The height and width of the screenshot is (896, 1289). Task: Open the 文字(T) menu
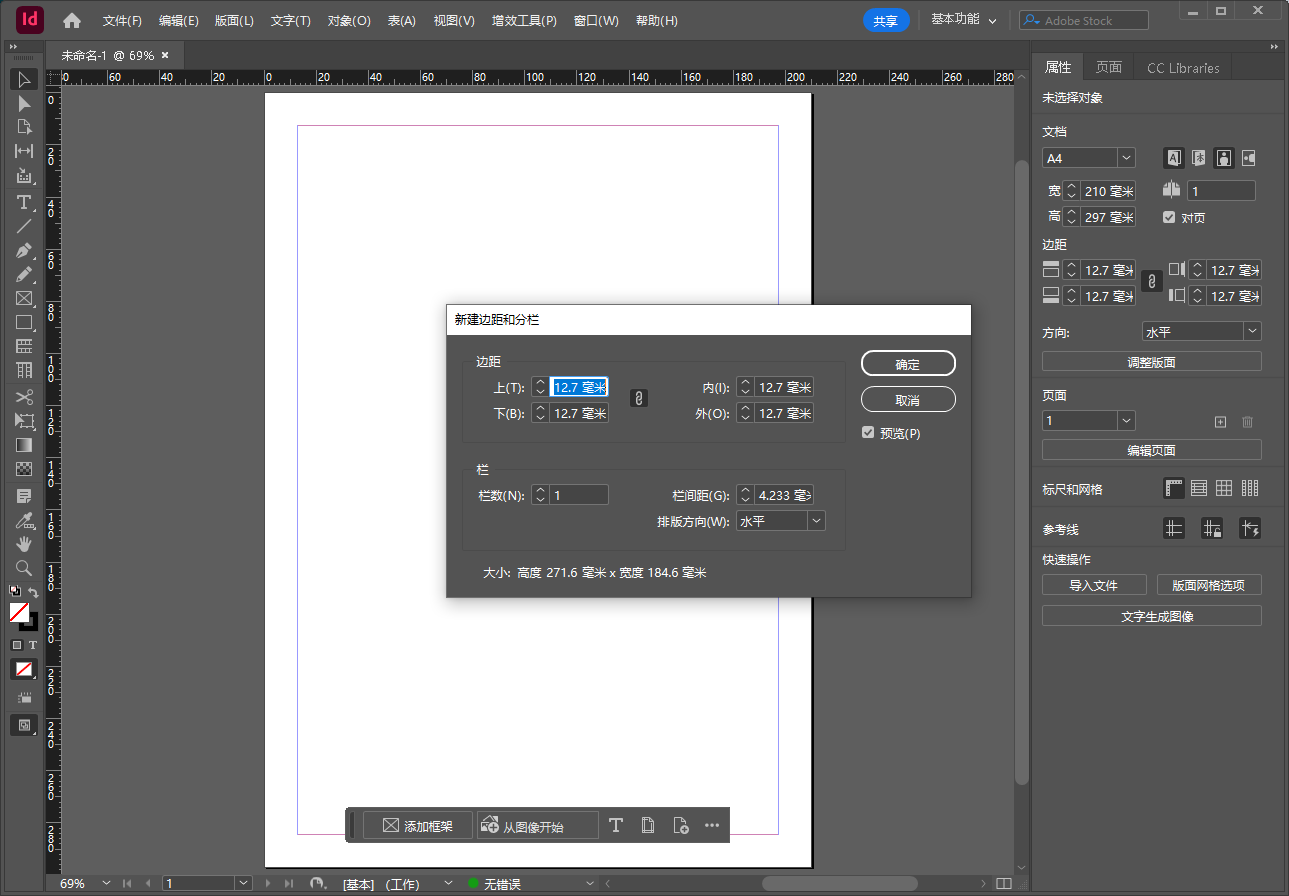point(290,20)
